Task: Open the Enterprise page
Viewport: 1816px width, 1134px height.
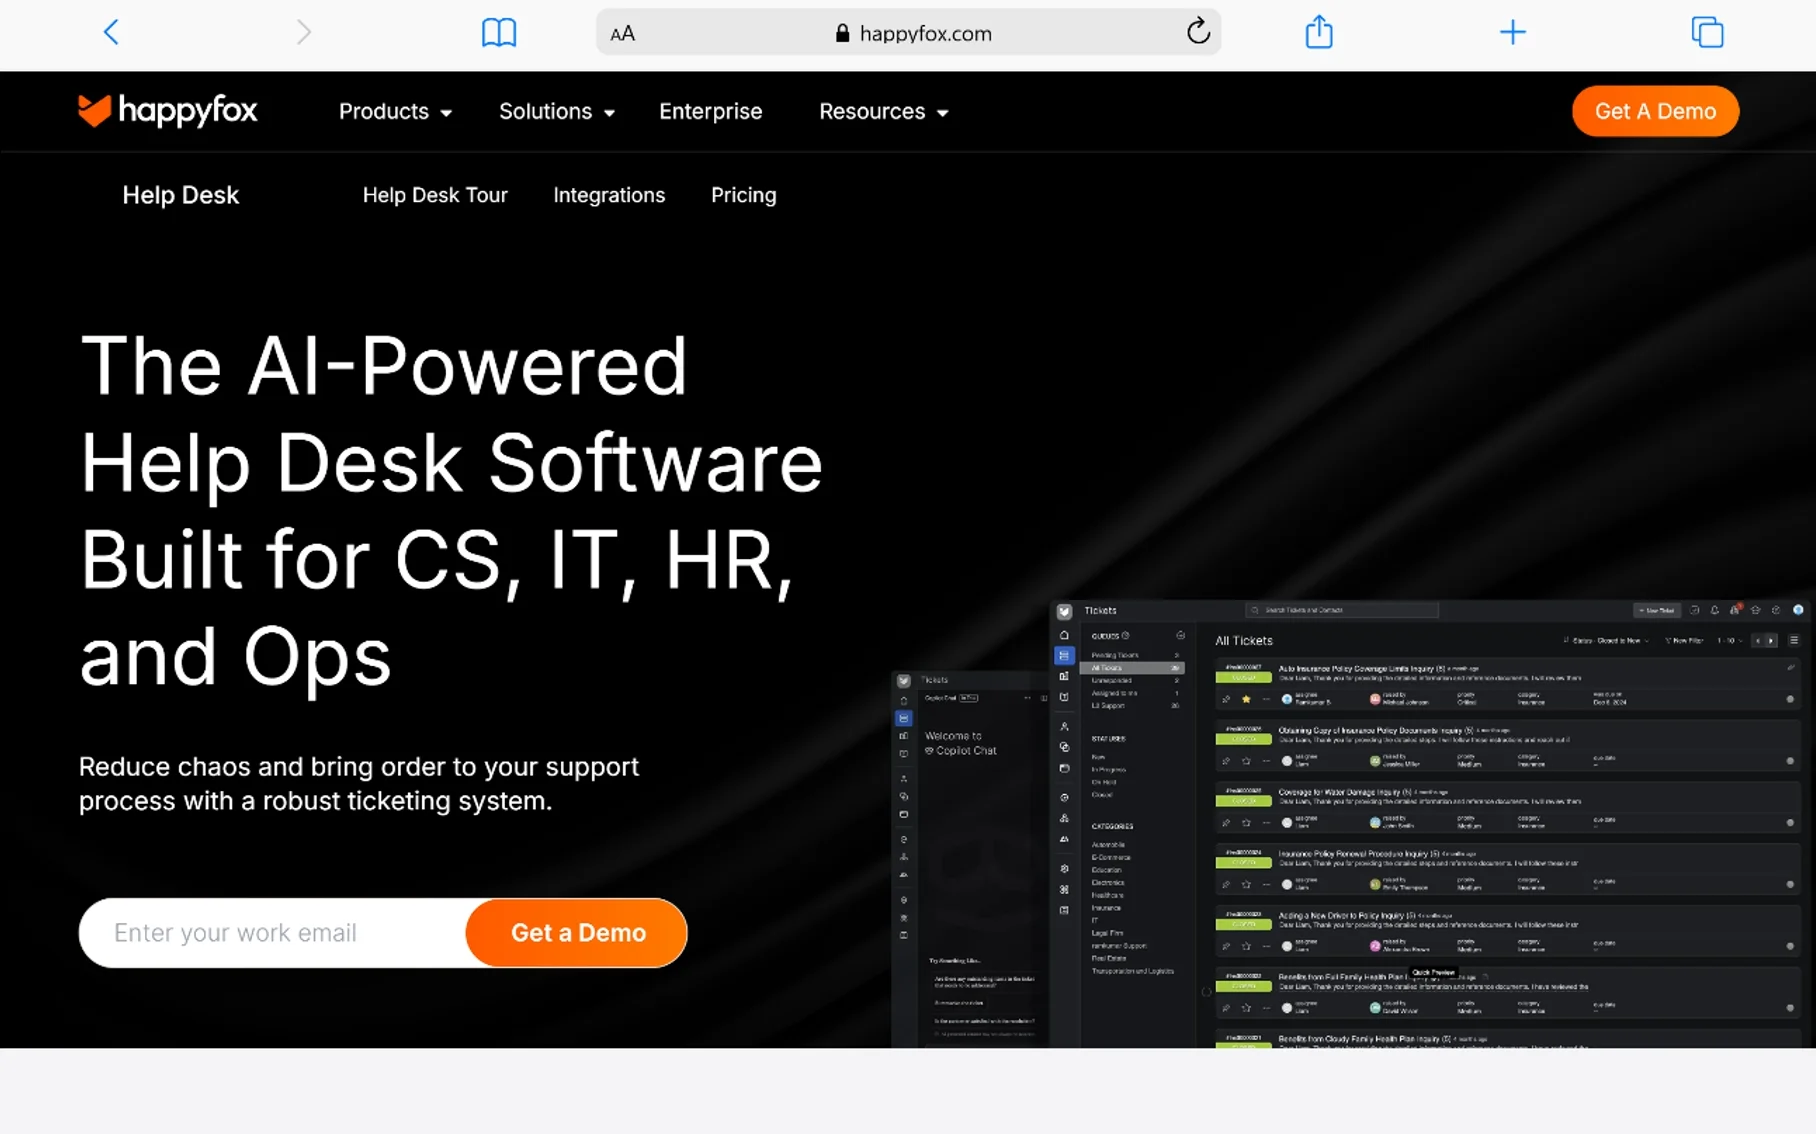Action: tap(710, 111)
